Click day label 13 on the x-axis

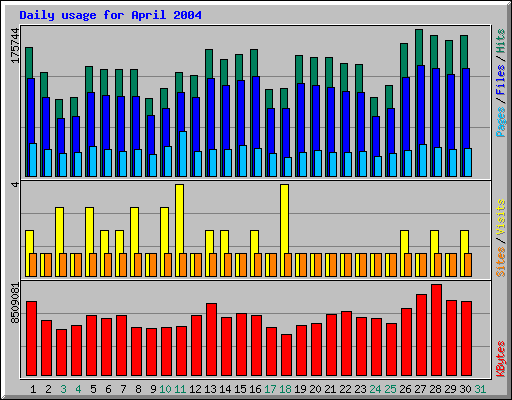(x=210, y=389)
